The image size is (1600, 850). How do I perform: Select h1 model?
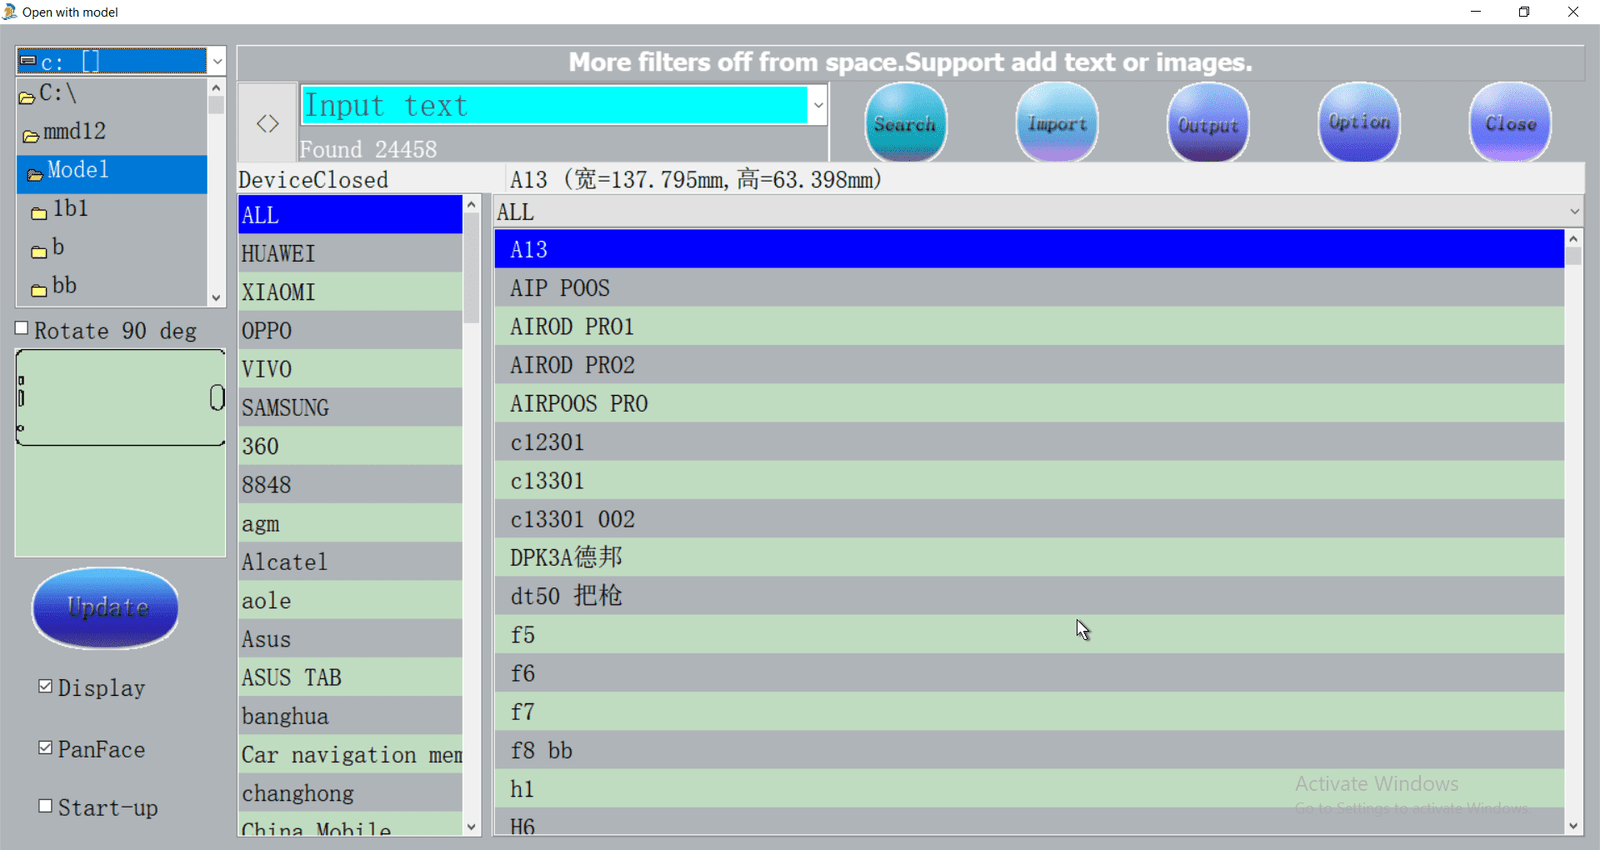(1029, 788)
